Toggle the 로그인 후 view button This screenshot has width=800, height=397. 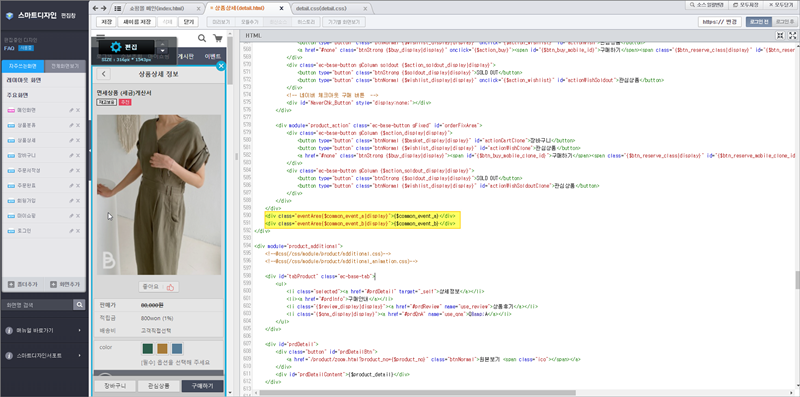(785, 22)
